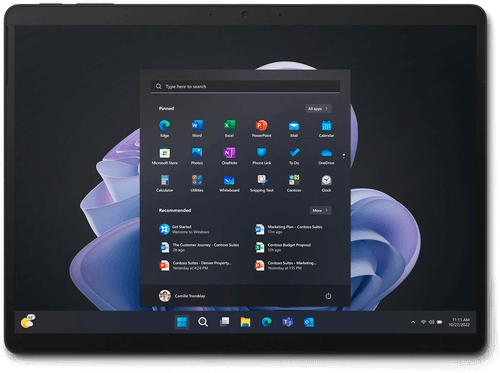This screenshot has width=500, height=373.
Task: Launch the Calculator app
Action: tap(164, 183)
